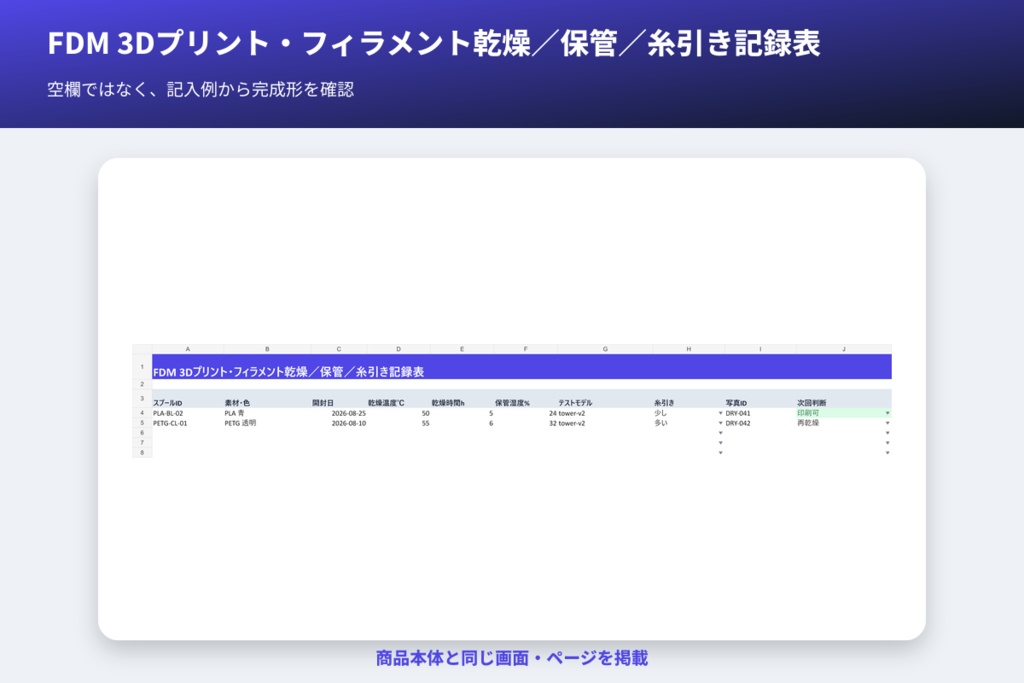Open the 次回判断 dropdown showing 再乾燥

pos(887,423)
